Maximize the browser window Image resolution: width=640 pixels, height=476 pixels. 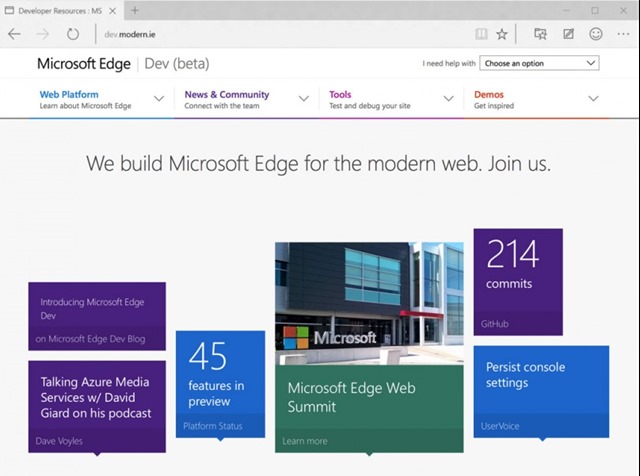(x=595, y=11)
